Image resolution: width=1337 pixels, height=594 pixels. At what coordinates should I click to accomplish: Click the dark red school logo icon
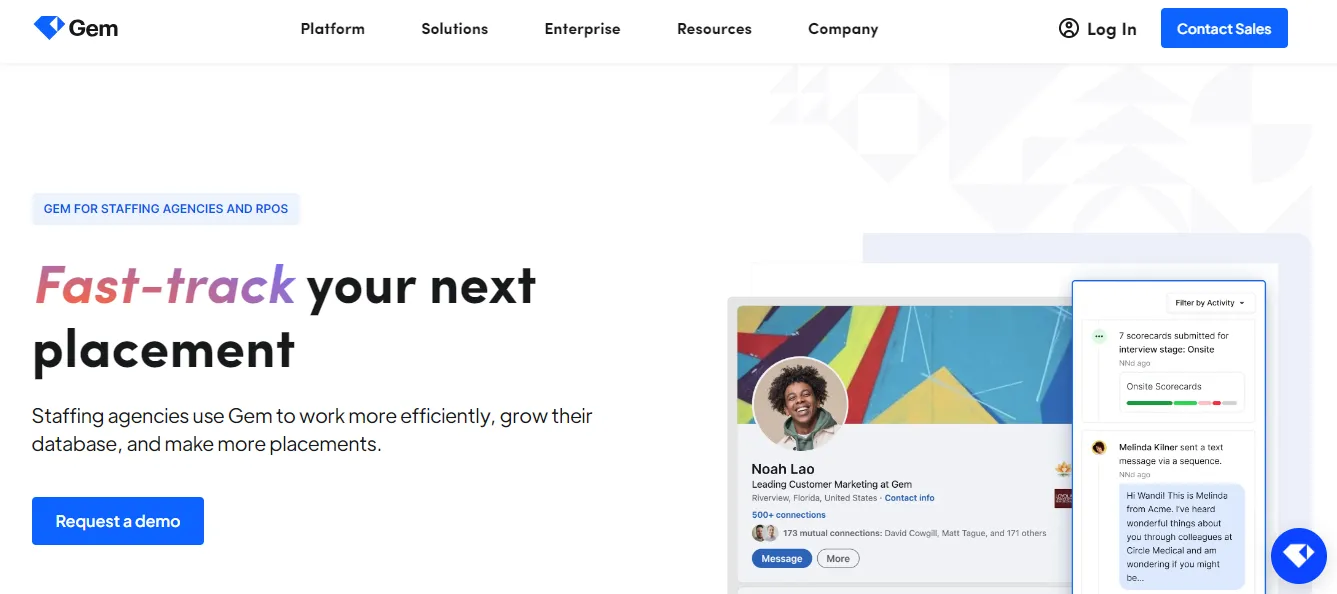(1063, 498)
